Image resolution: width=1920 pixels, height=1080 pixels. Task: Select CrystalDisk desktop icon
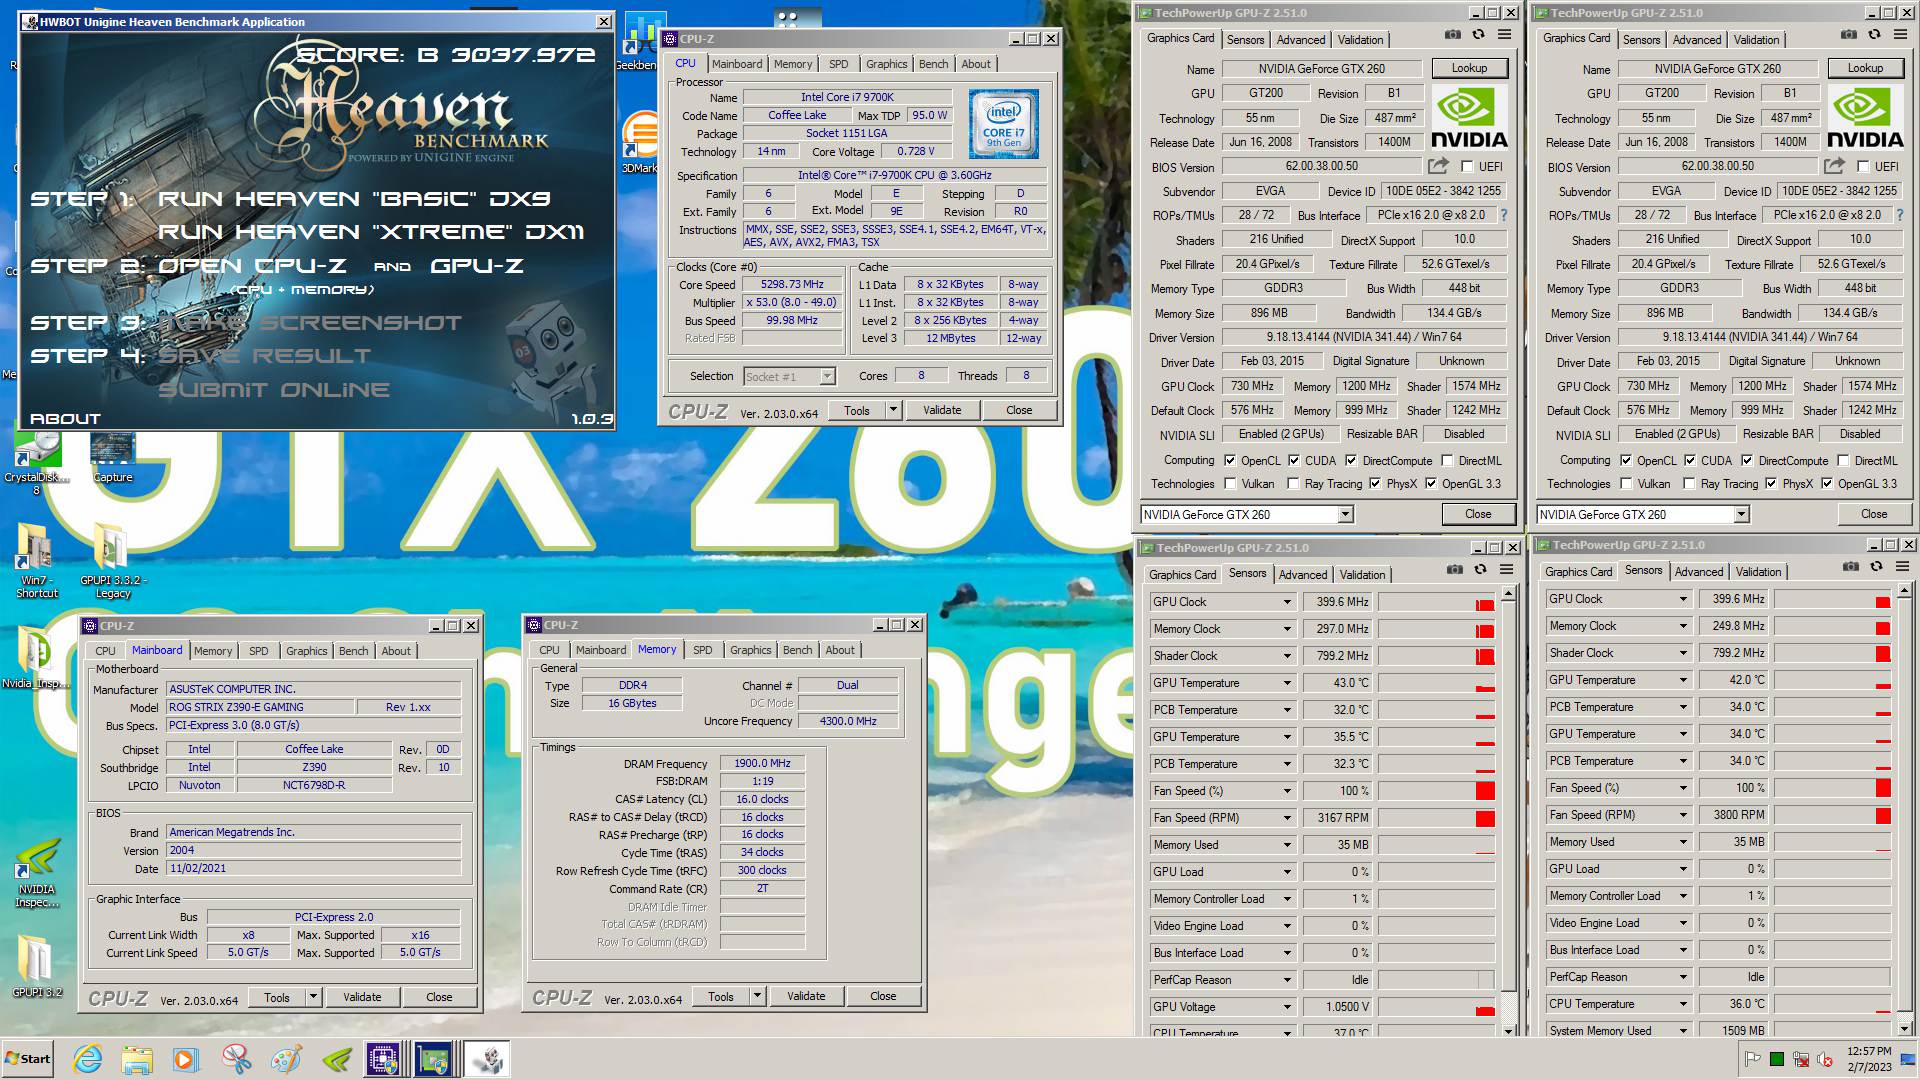tap(36, 462)
